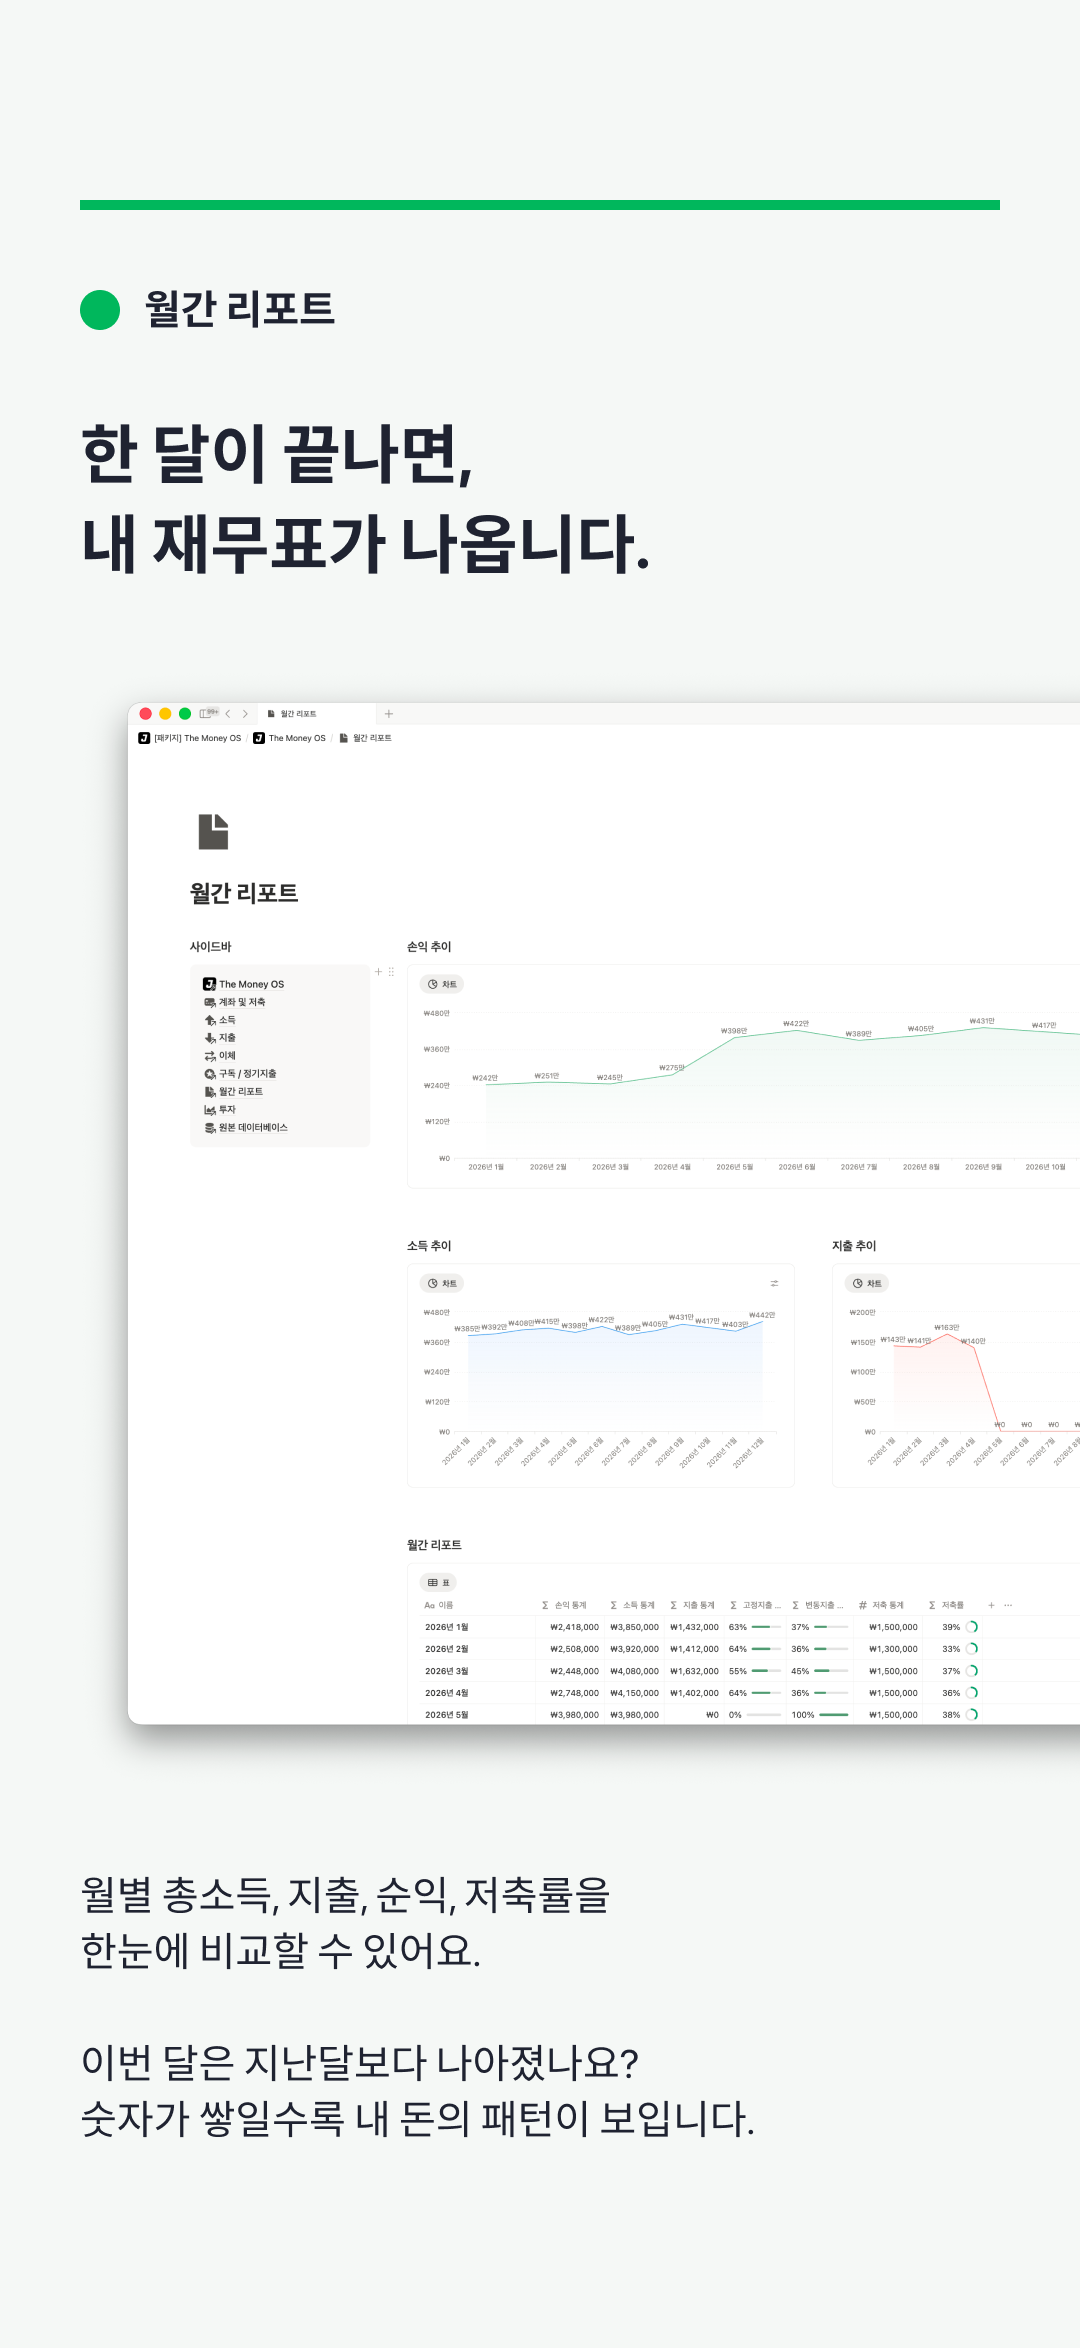This screenshot has width=1080, height=2348.
Task: Click the 지출 통계 column header
Action: click(692, 1605)
